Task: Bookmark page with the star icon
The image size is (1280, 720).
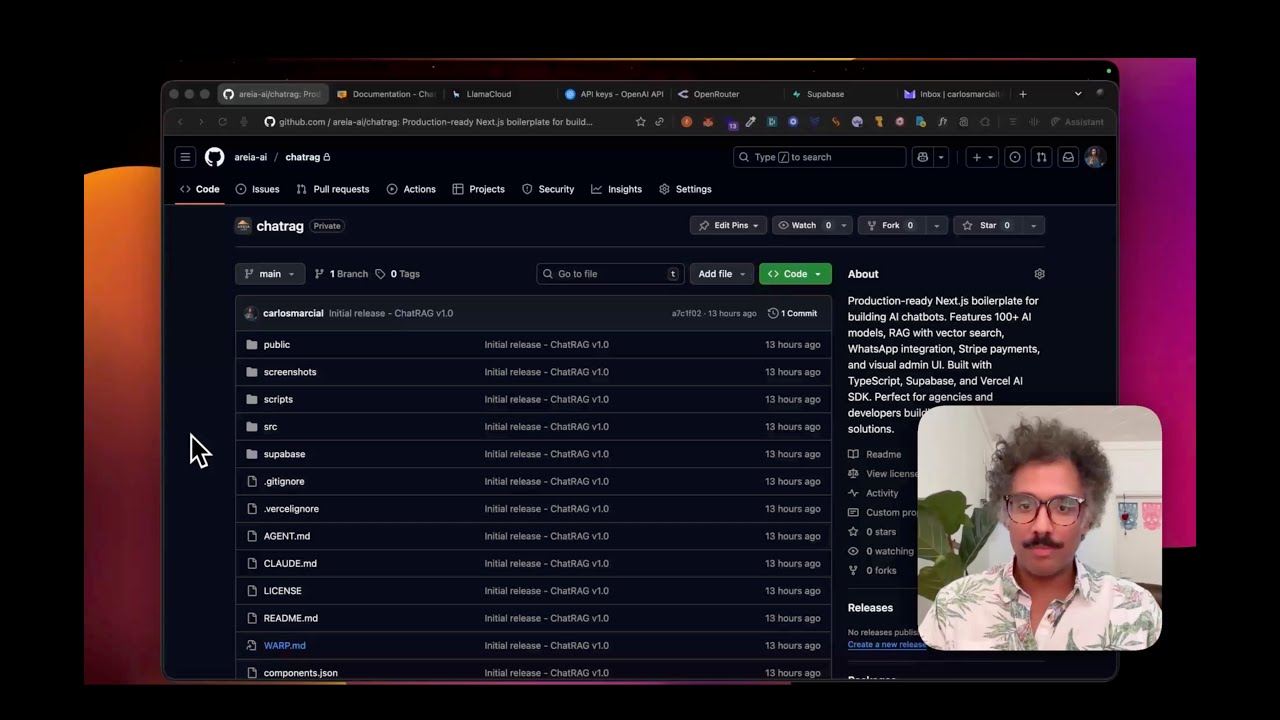Action: [640, 122]
